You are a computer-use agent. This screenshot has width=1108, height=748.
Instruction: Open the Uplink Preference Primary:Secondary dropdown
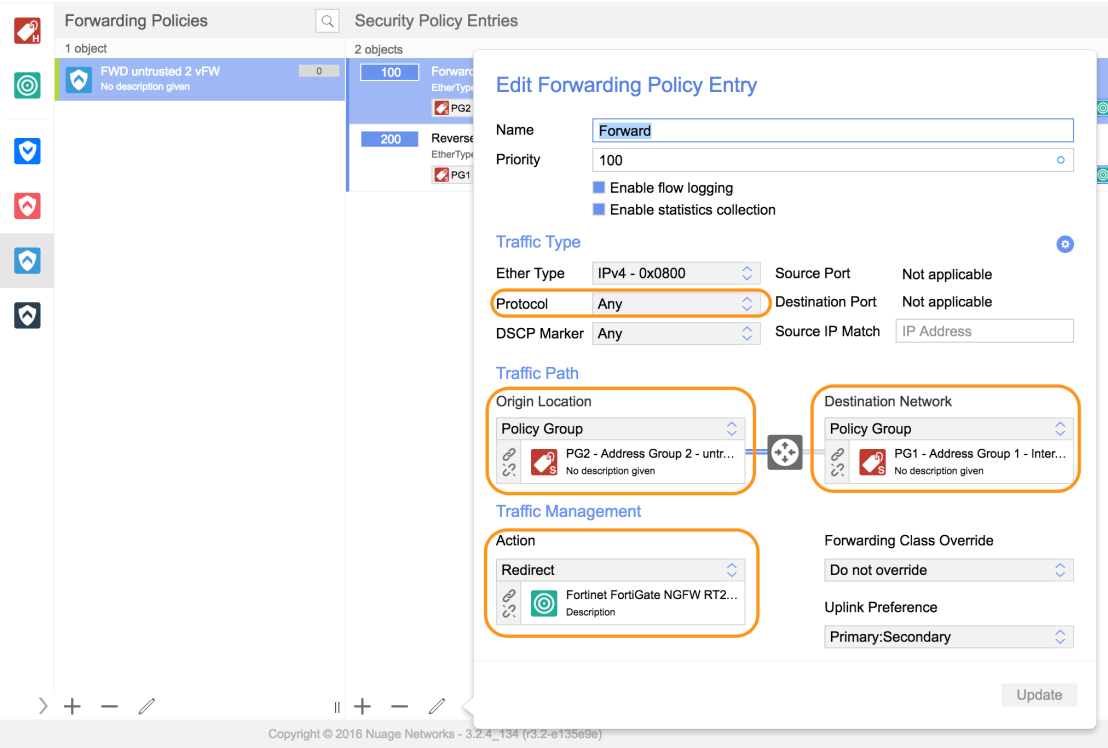948,637
